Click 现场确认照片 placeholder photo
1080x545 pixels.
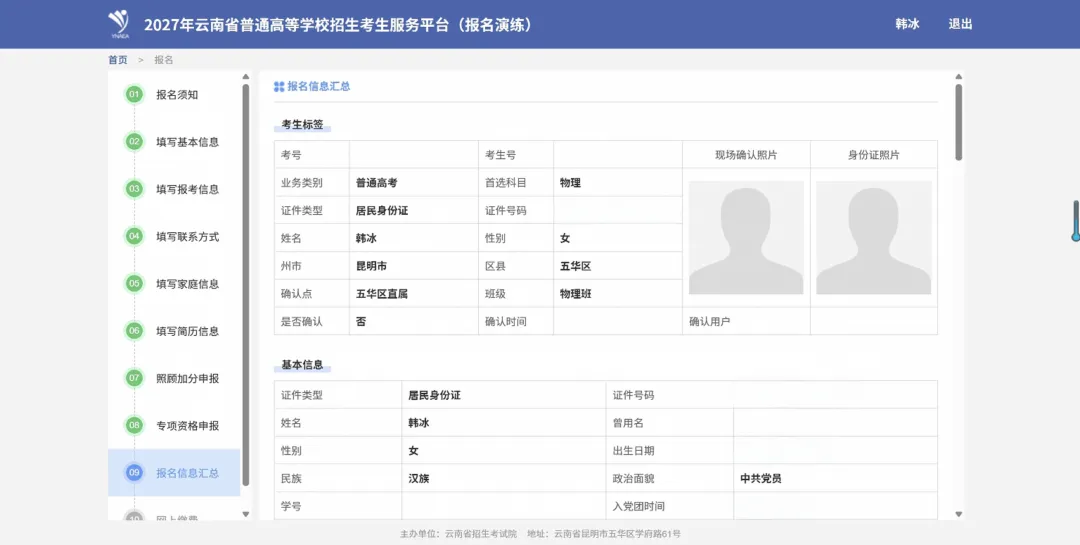746,238
